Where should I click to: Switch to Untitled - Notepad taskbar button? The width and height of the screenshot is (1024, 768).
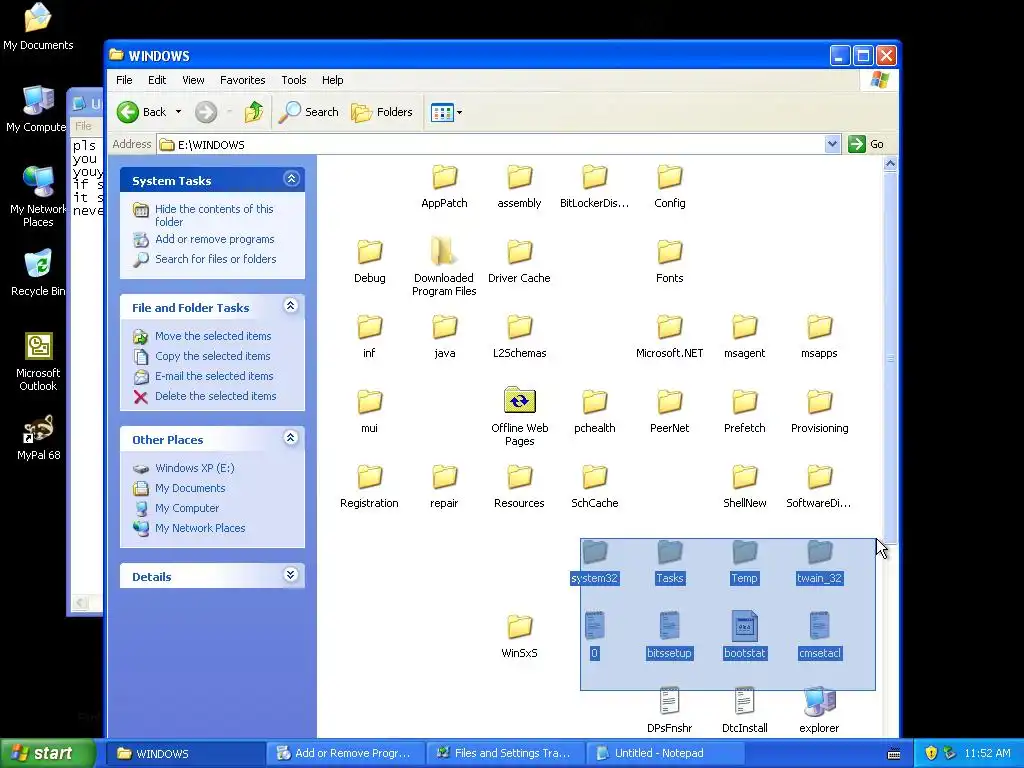point(665,753)
